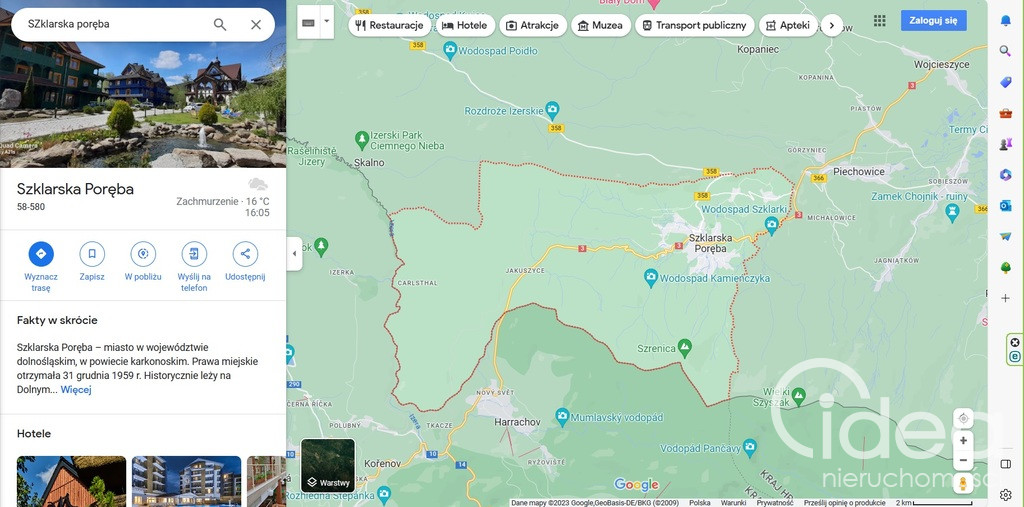The width and height of the screenshot is (1024, 507).
Task: Open the chess pieces games icon in the sidebar
Action: pyautogui.click(x=1006, y=144)
